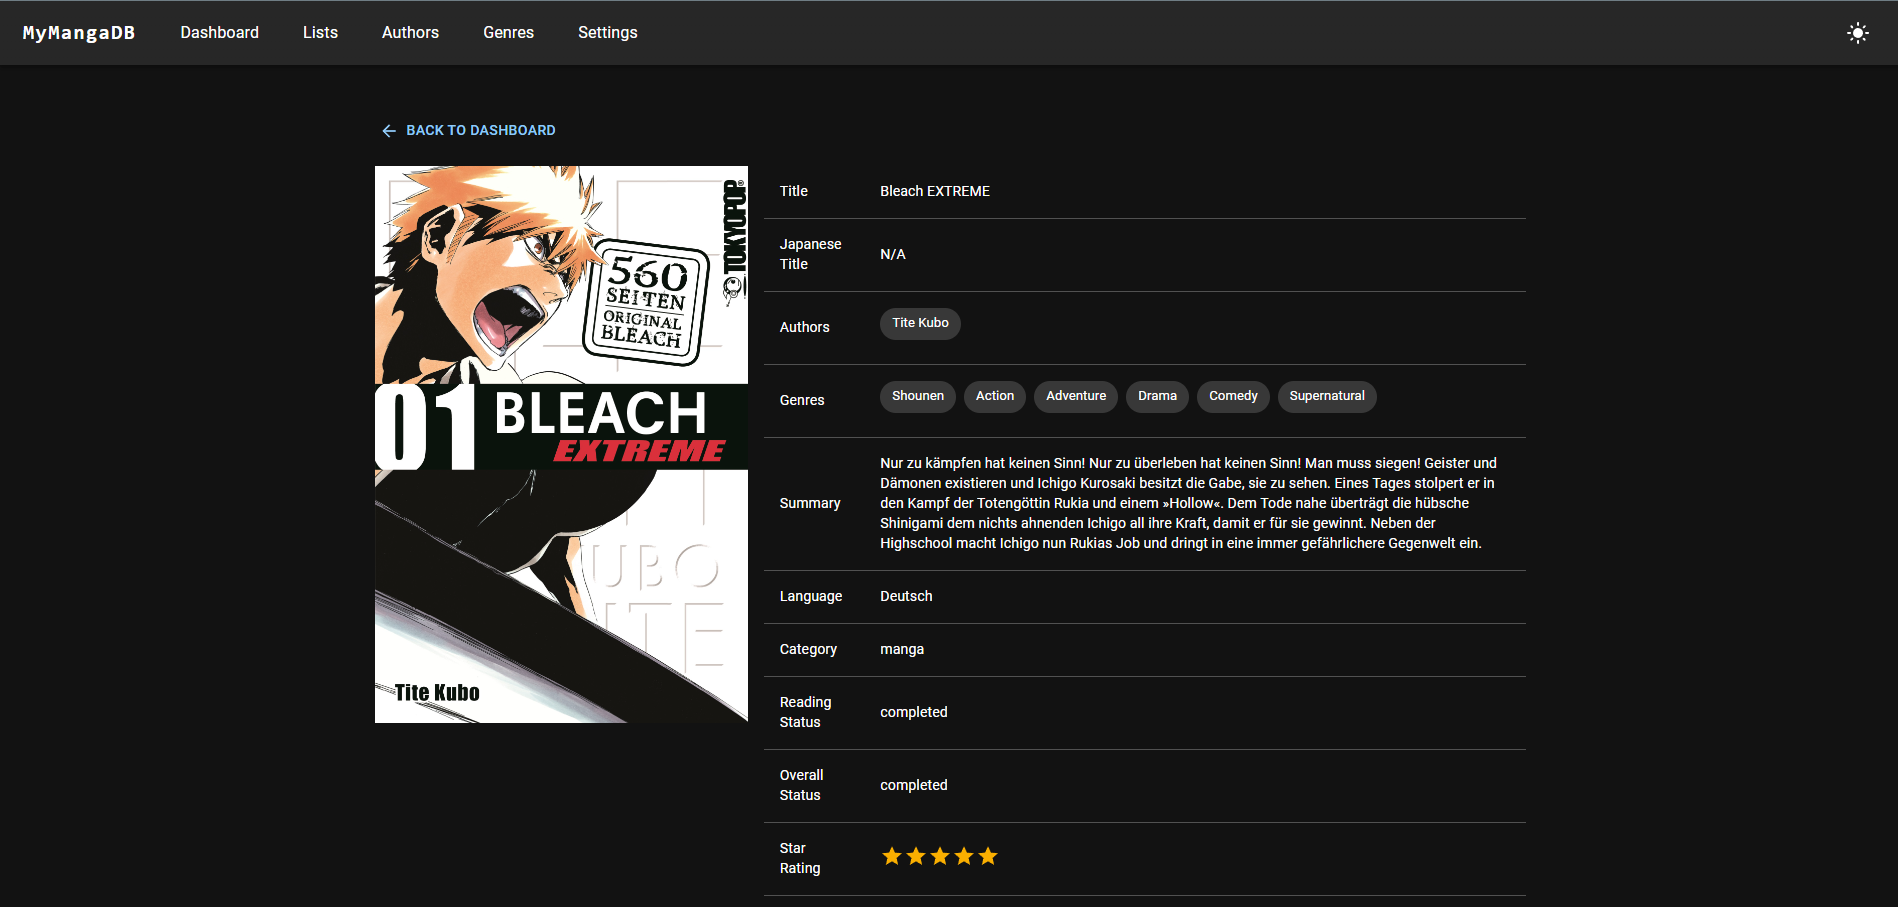Click the 'Category' row label

[808, 649]
